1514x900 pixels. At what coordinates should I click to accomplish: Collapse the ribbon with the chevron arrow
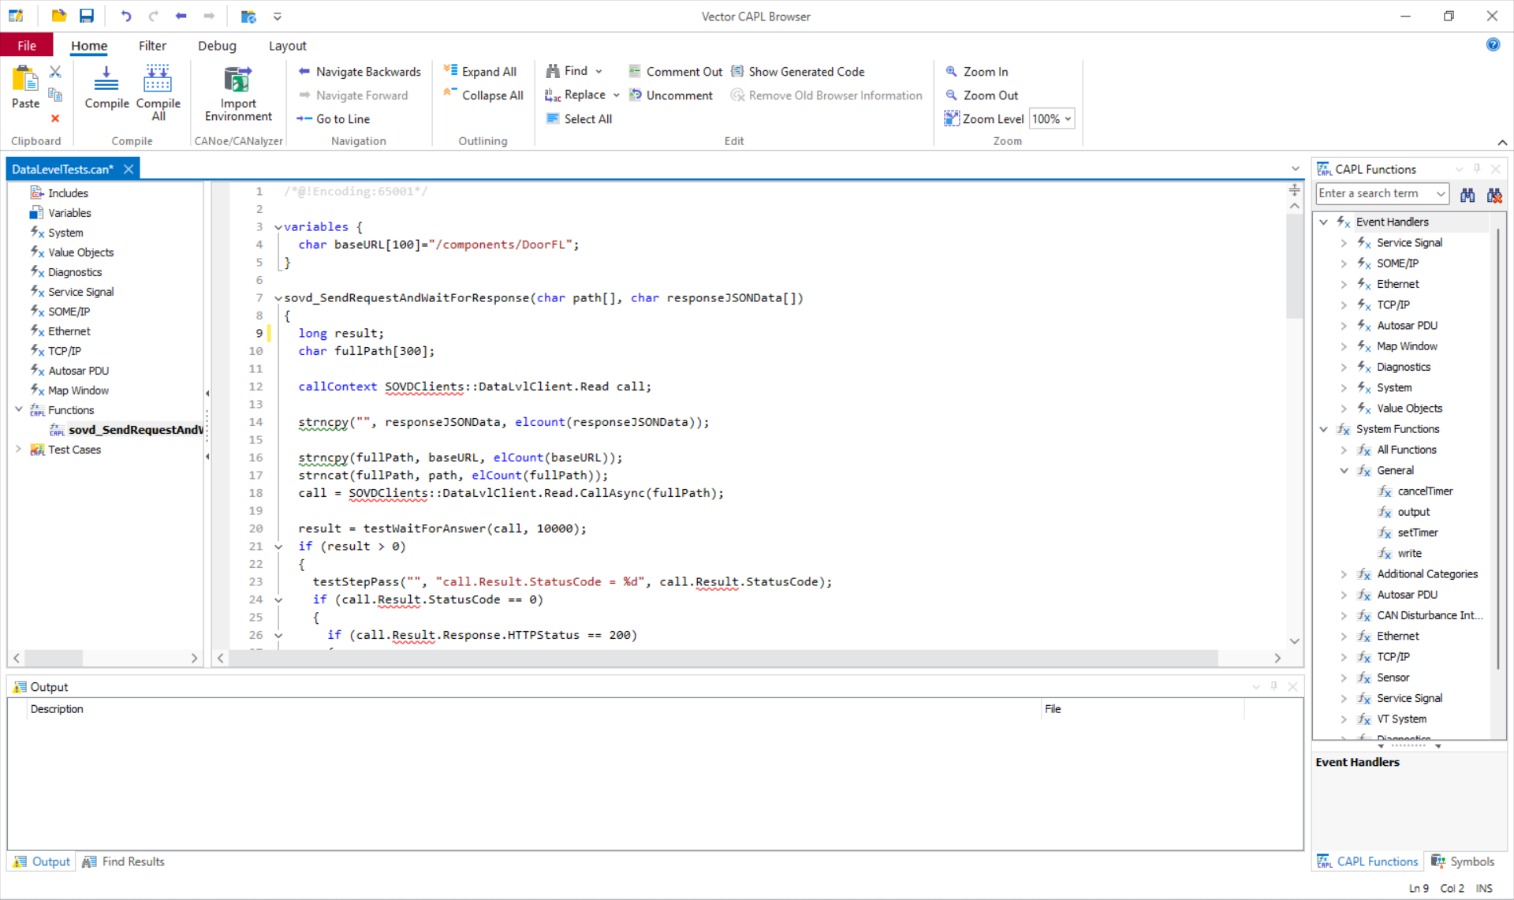point(1502,142)
